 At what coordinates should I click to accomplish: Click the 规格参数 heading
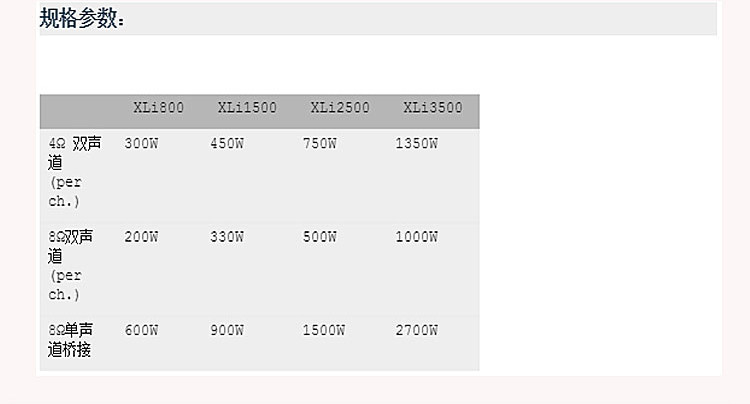pyautogui.click(x=82, y=18)
